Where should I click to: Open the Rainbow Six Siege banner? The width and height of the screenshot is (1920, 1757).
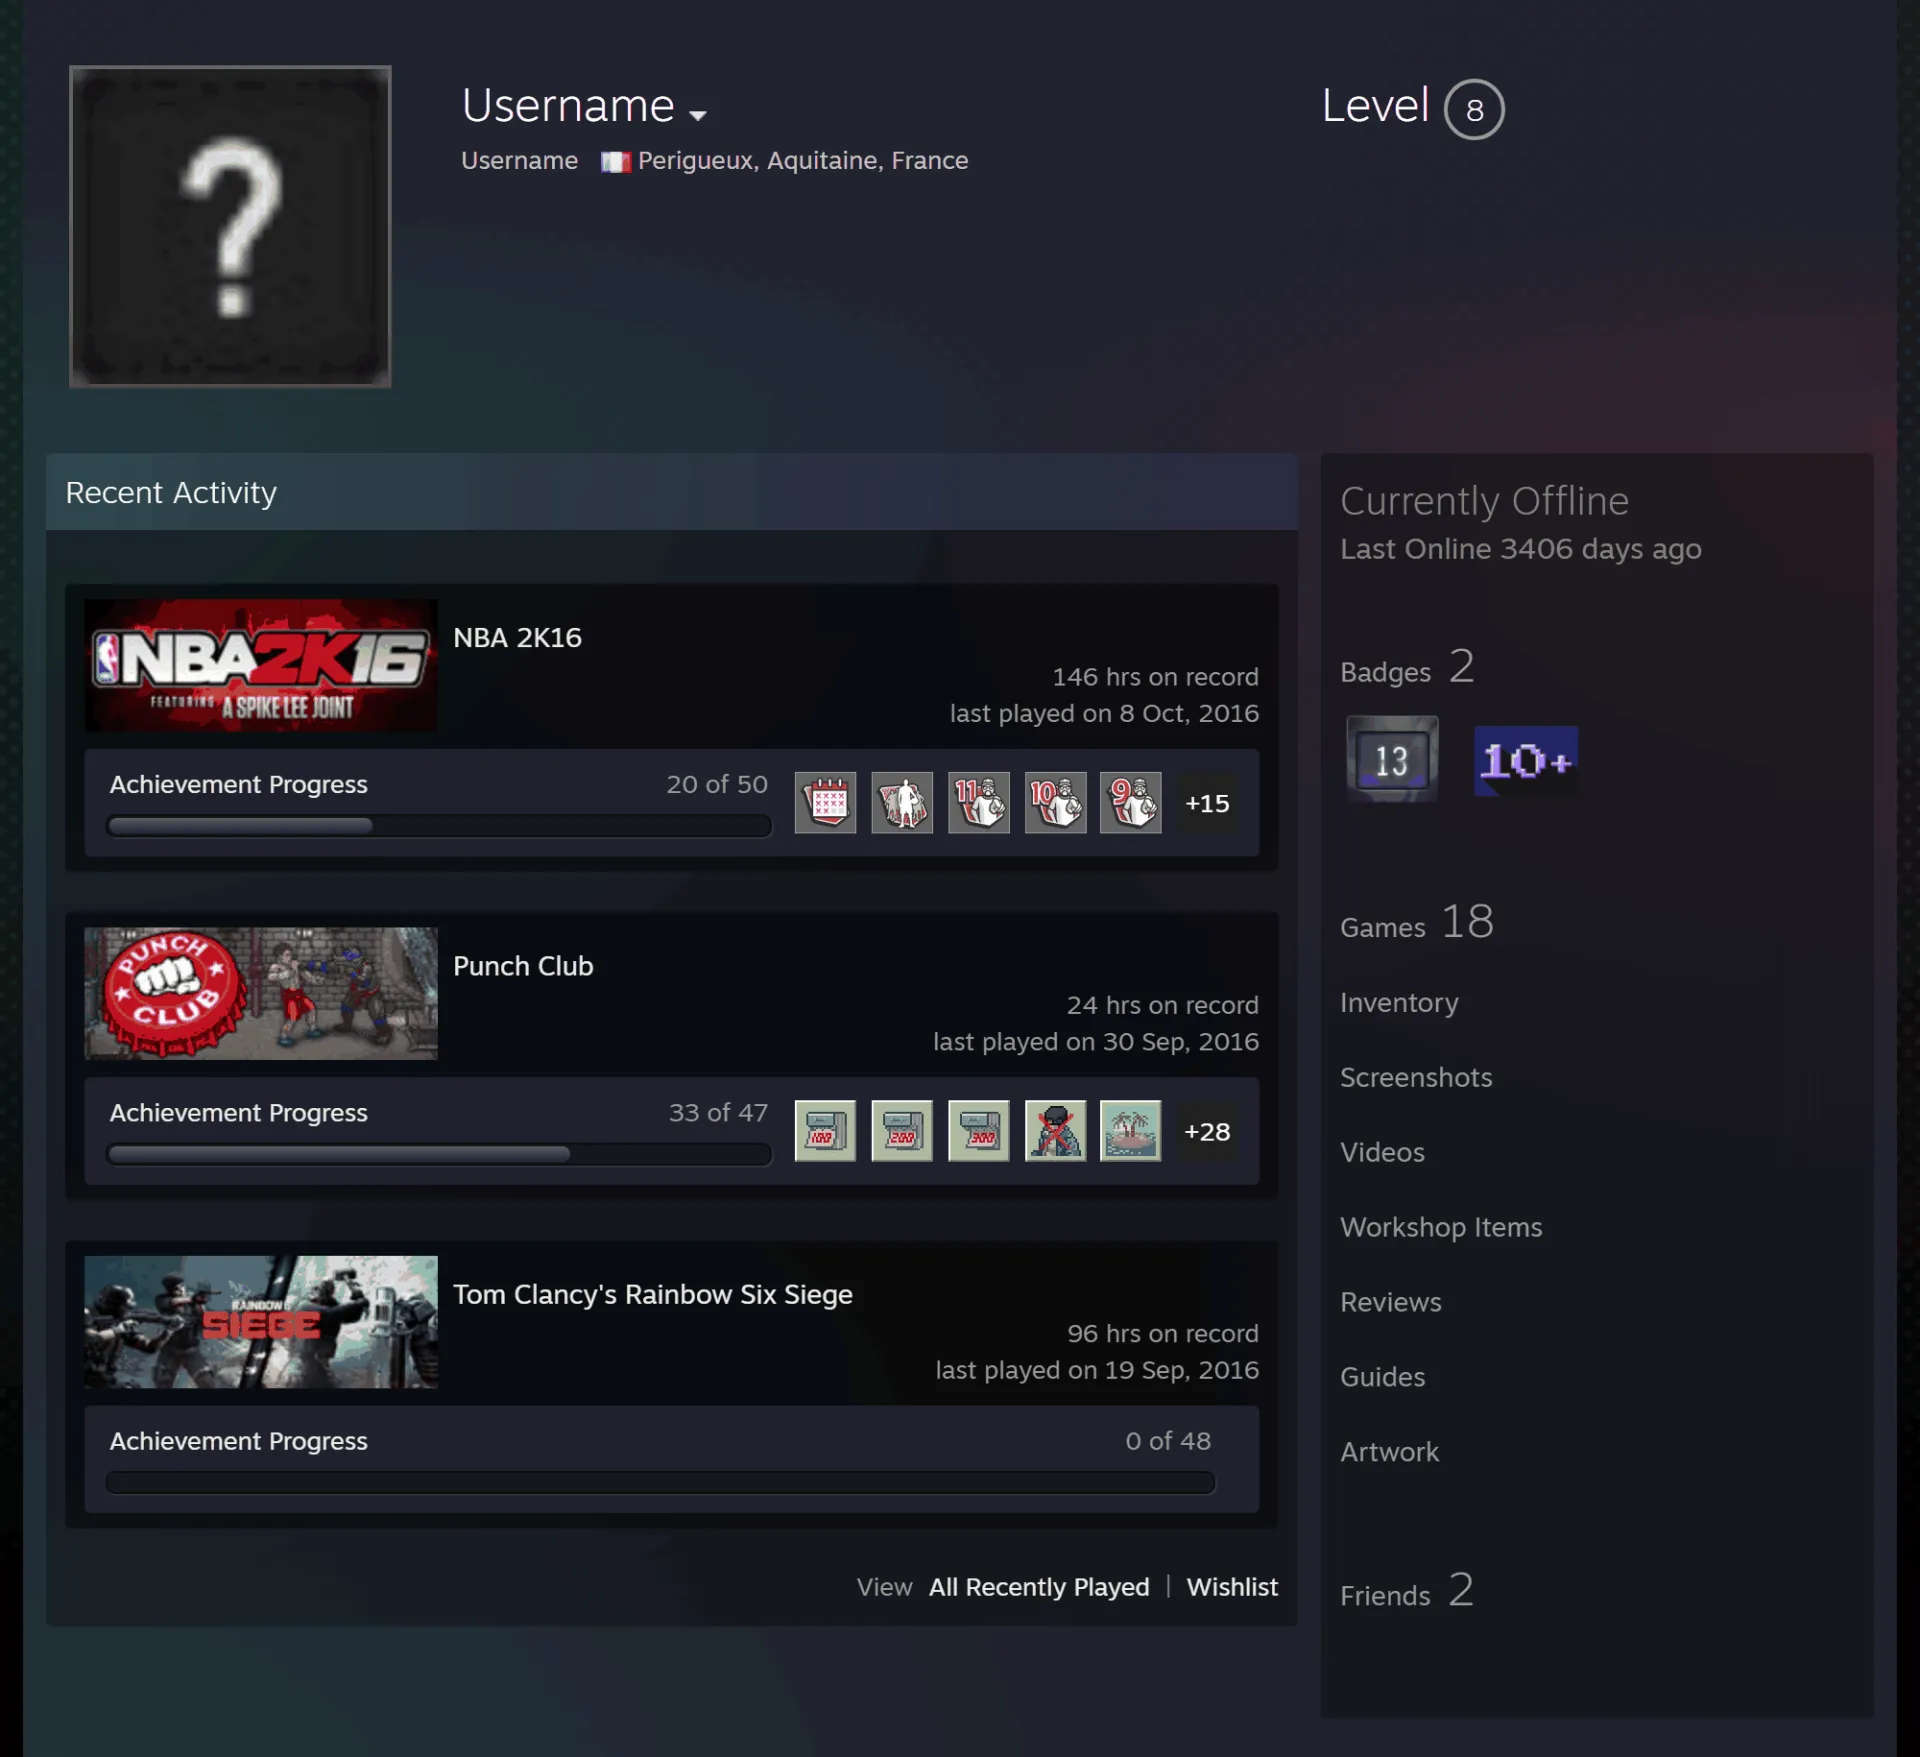[261, 1321]
